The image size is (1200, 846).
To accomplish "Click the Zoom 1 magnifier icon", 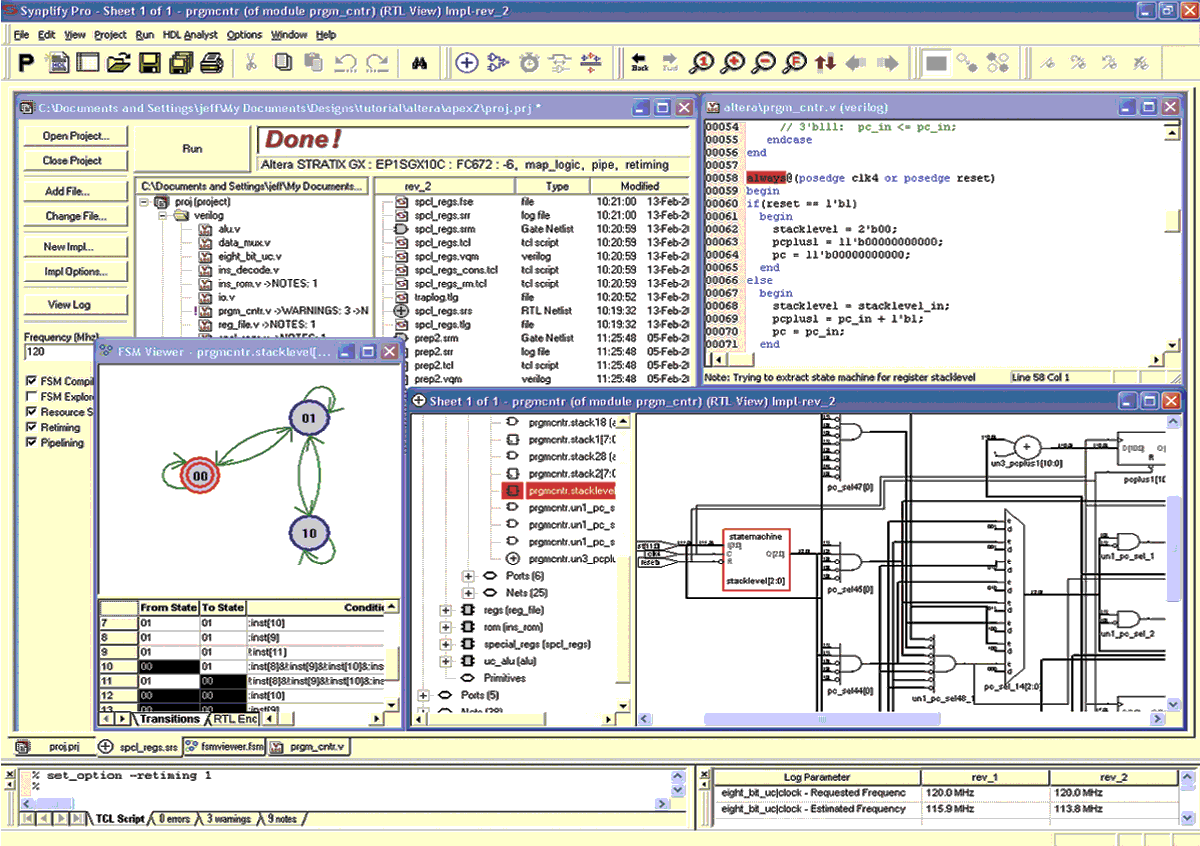I will (703, 63).
